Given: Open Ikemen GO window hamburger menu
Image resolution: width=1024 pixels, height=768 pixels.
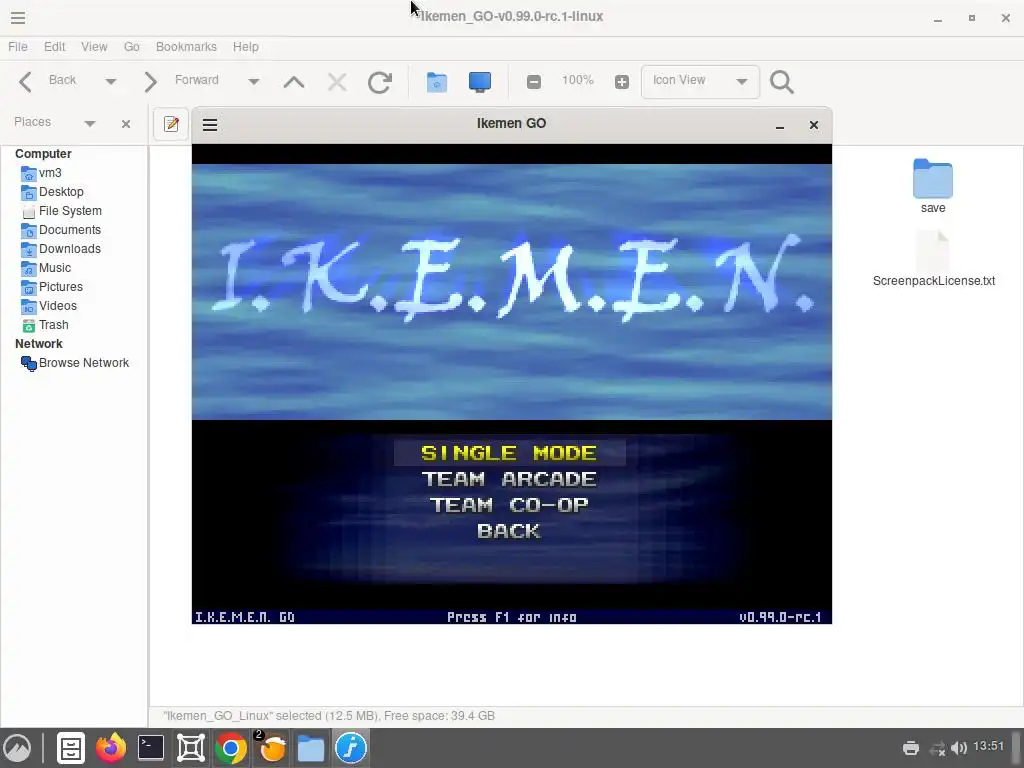Looking at the screenshot, I should coord(210,125).
